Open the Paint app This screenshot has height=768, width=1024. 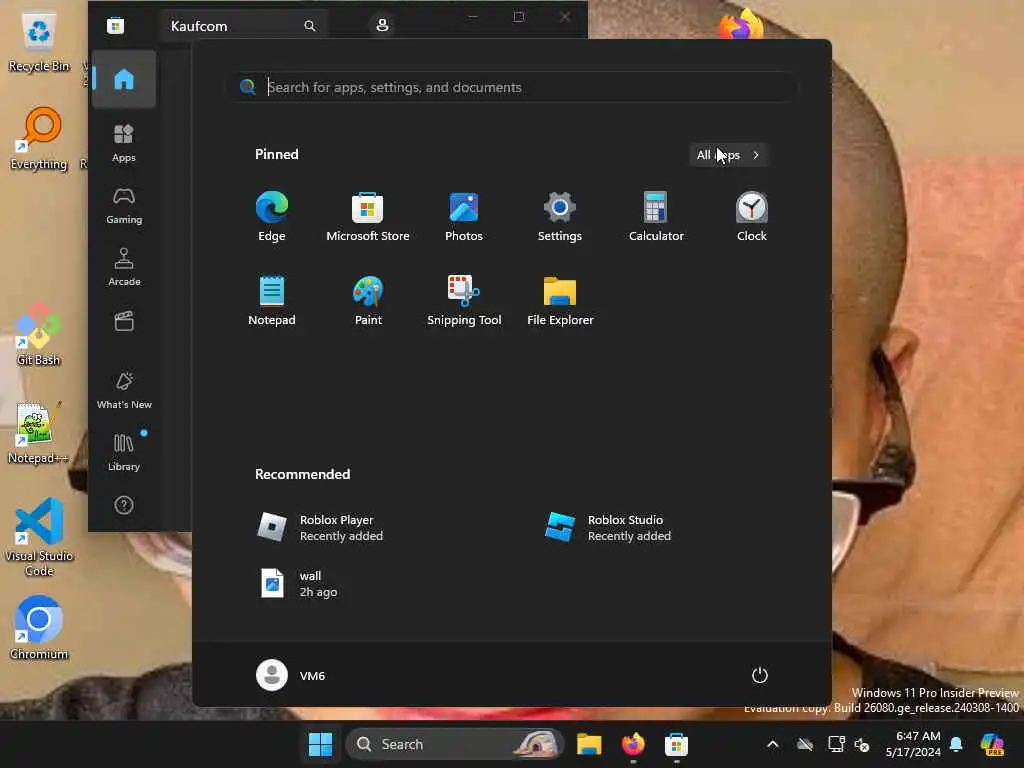368,300
